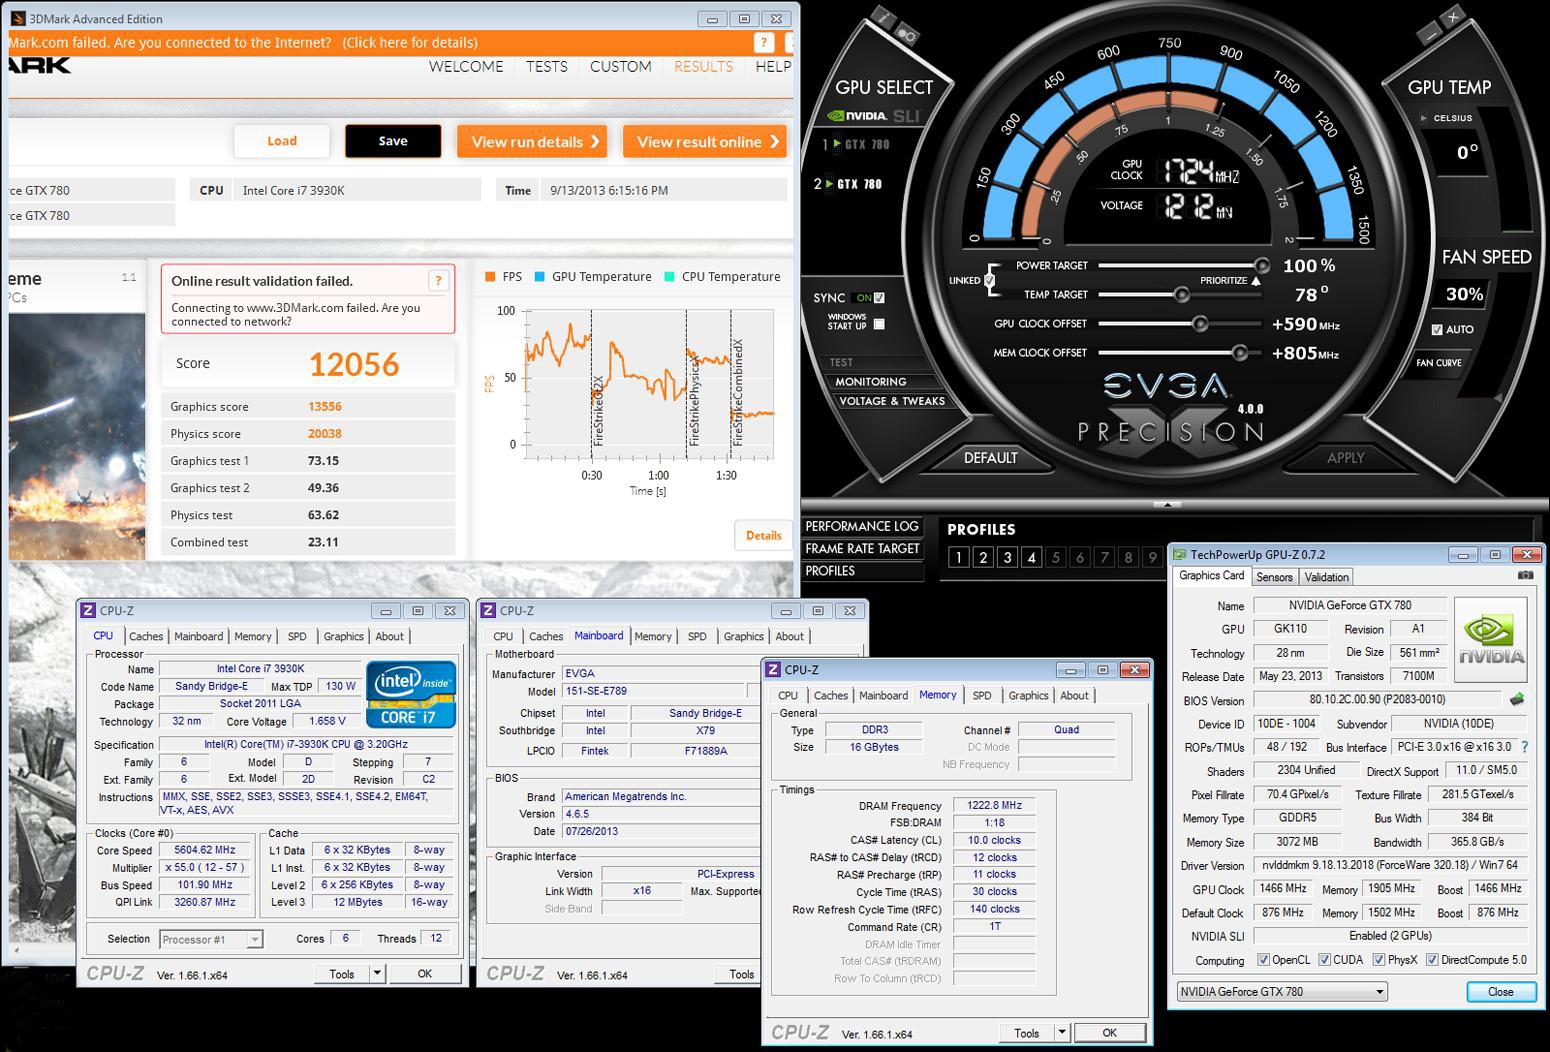
Task: Click the GPU-Z title bar app icon
Action: (x=1180, y=554)
